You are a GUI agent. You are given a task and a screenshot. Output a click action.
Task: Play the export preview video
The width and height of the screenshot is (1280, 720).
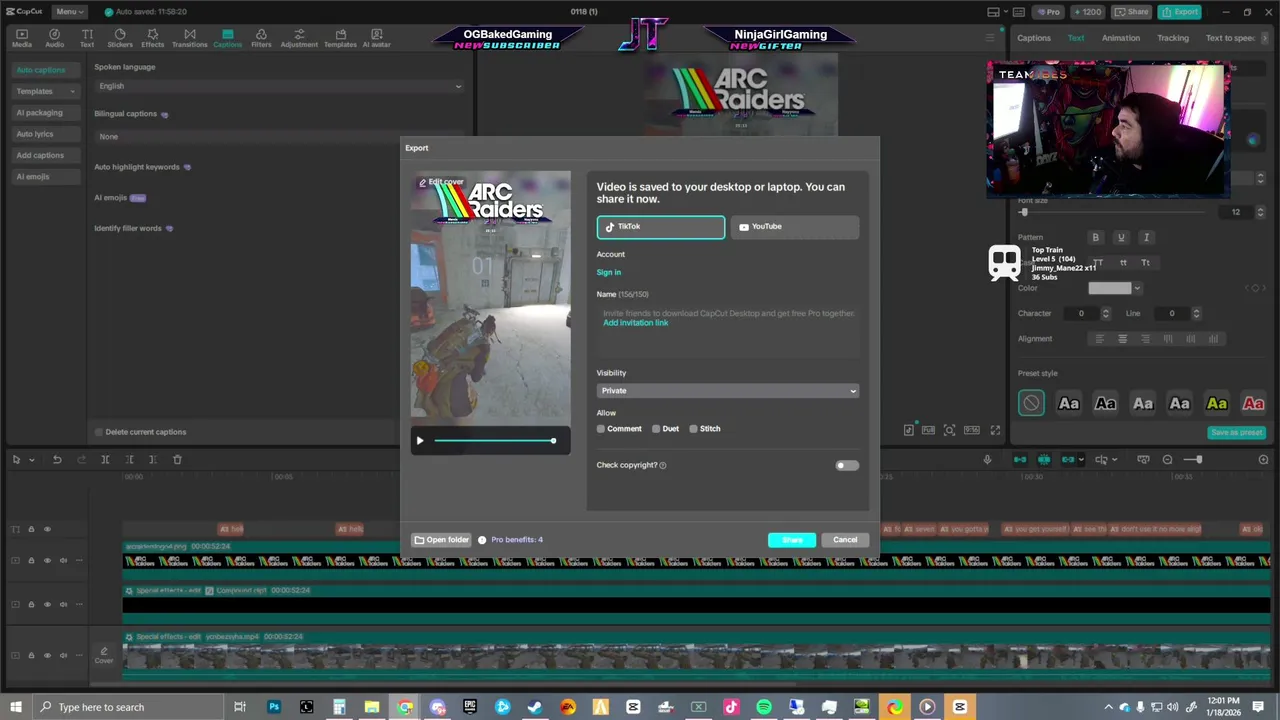tap(420, 441)
